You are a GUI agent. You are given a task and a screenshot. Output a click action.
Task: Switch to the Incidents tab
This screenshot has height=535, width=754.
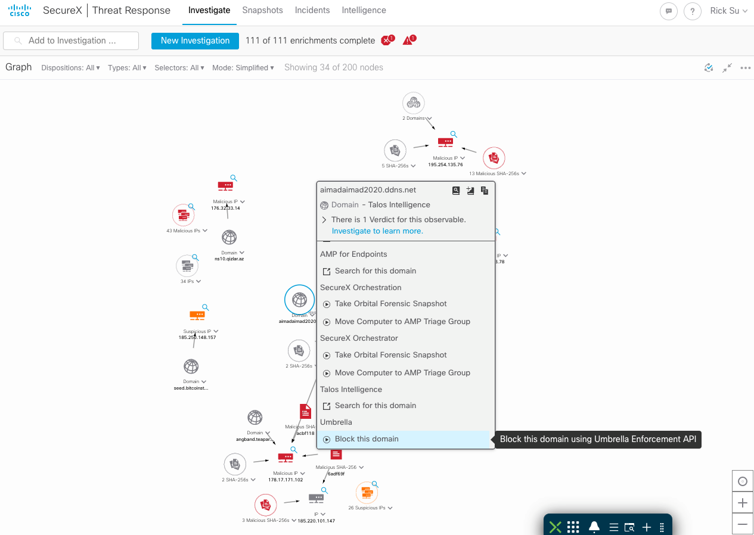click(312, 10)
